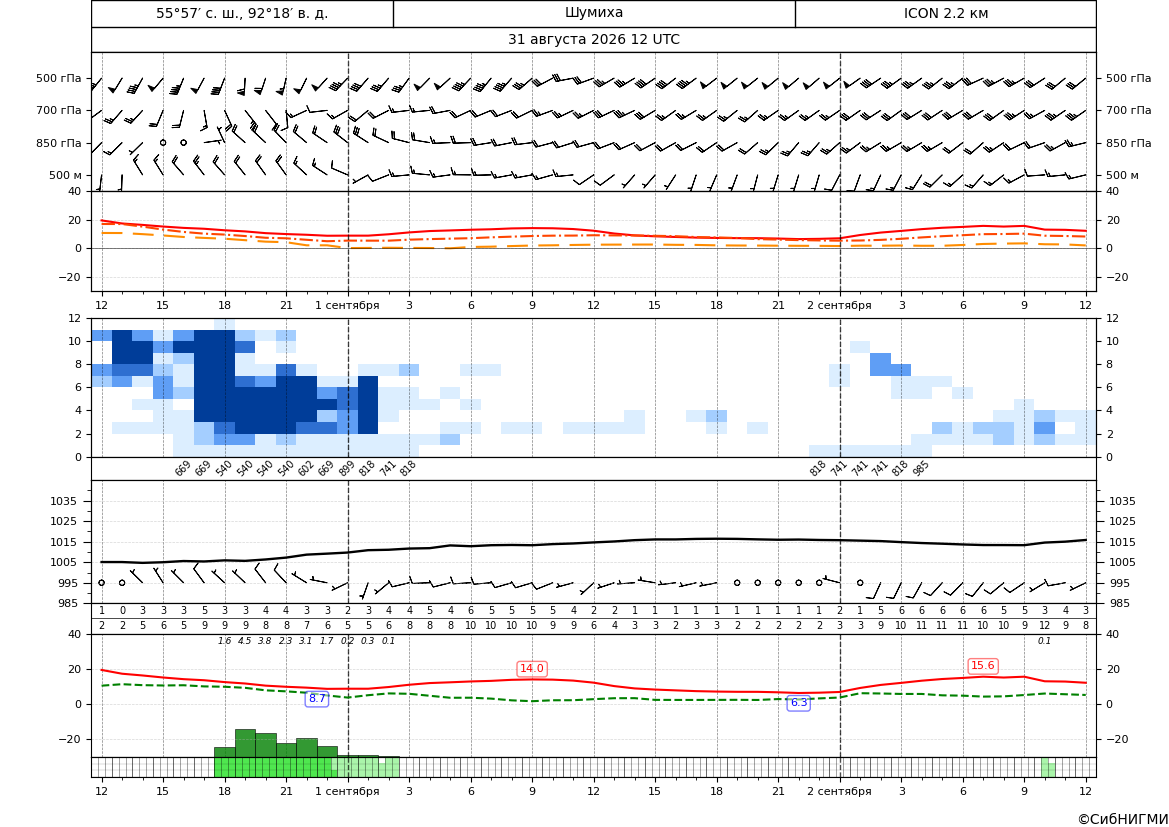1169x827 pixels.
Task: Click the 4.5 precipitation amount value
Action: click(245, 641)
